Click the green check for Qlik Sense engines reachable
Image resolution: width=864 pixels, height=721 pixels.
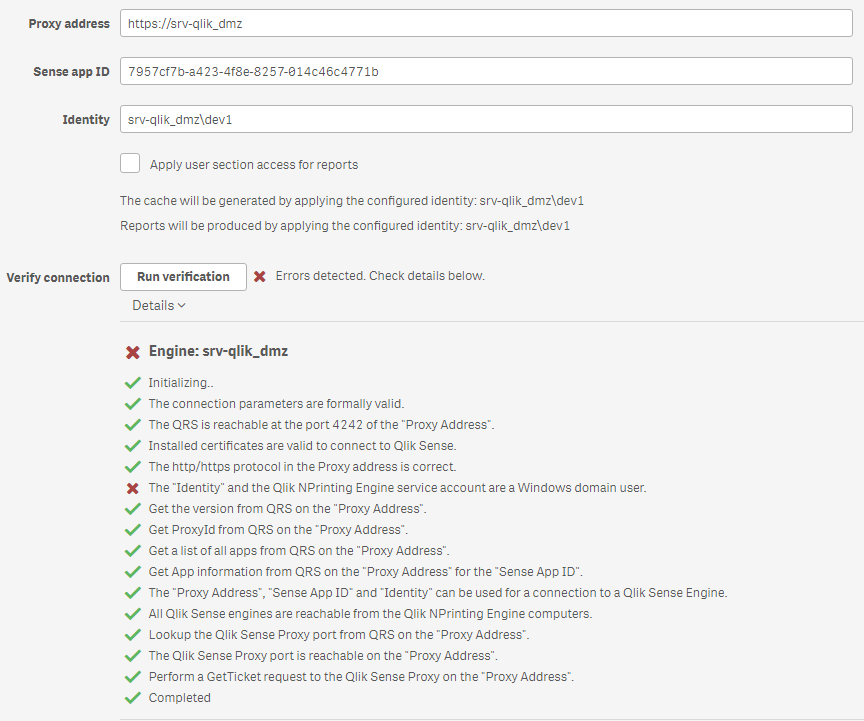click(x=132, y=614)
